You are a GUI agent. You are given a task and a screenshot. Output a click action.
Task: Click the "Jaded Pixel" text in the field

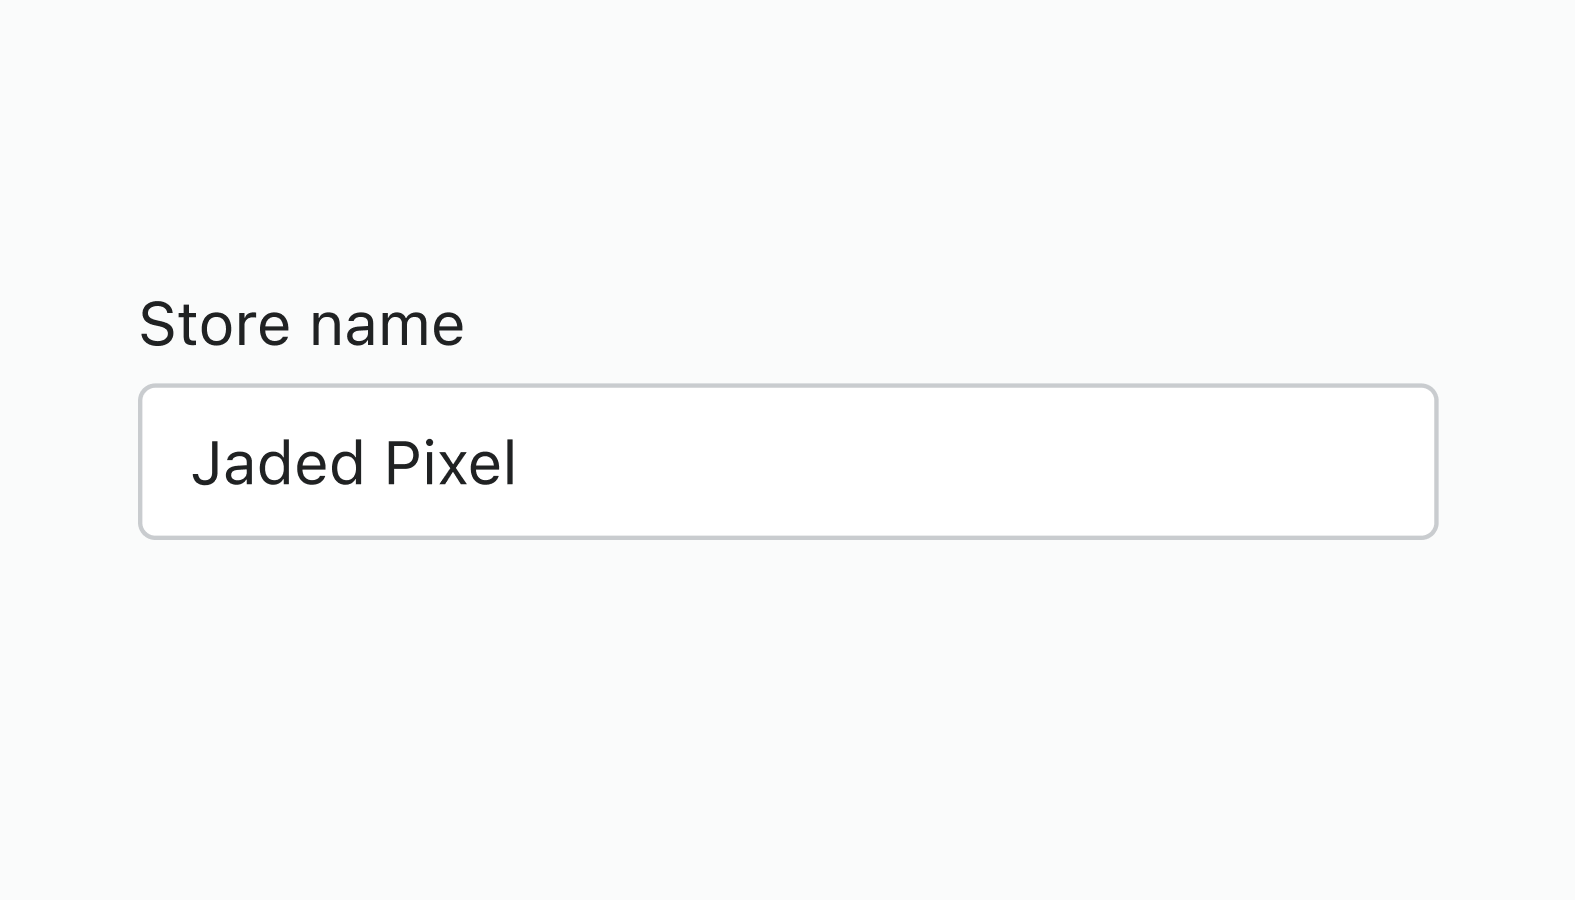354,464
